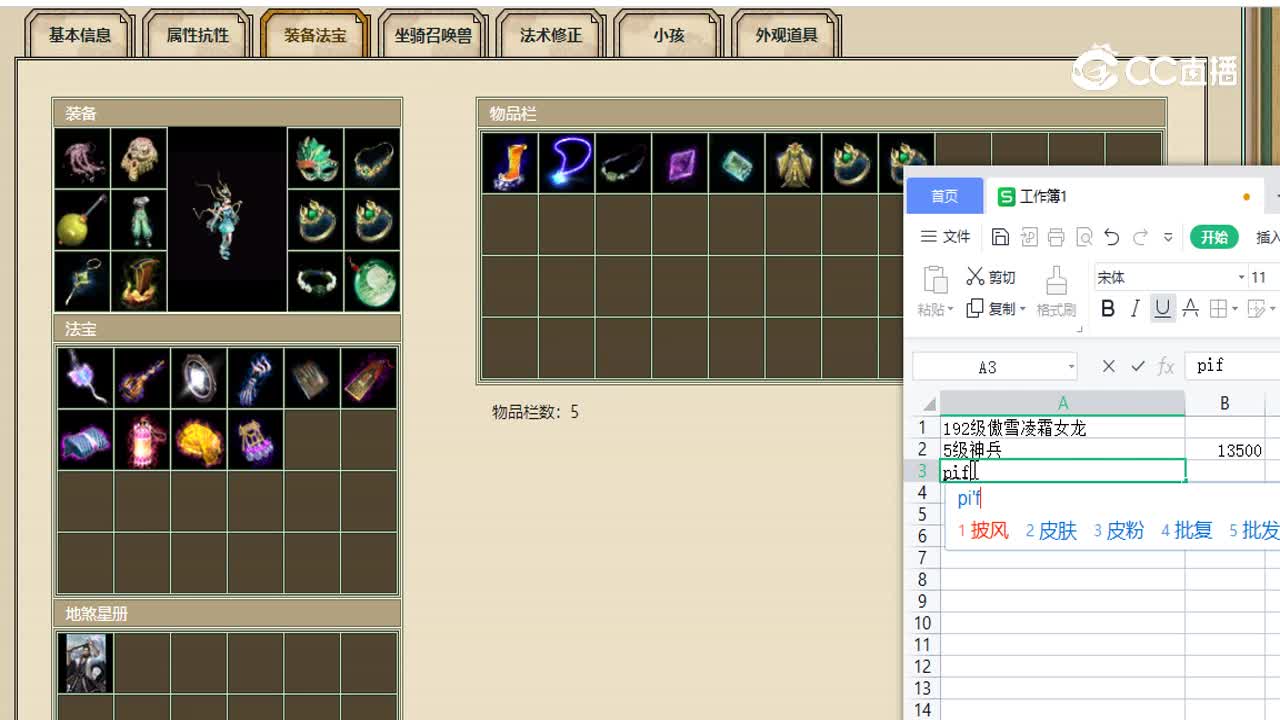
Task: Select the orange boots in 物品栏
Action: click(x=509, y=163)
